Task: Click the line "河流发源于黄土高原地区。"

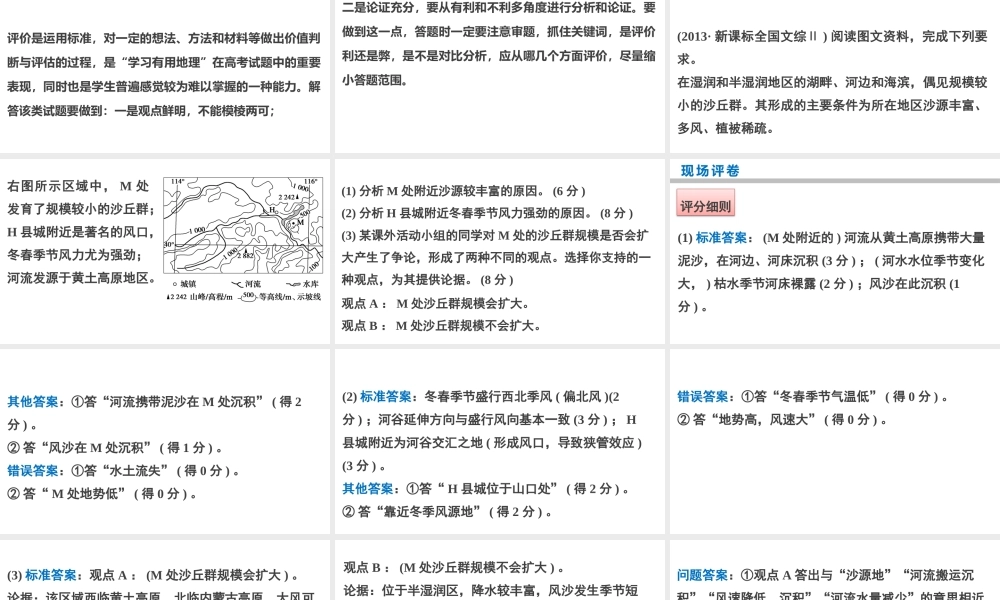Action: tap(82, 278)
